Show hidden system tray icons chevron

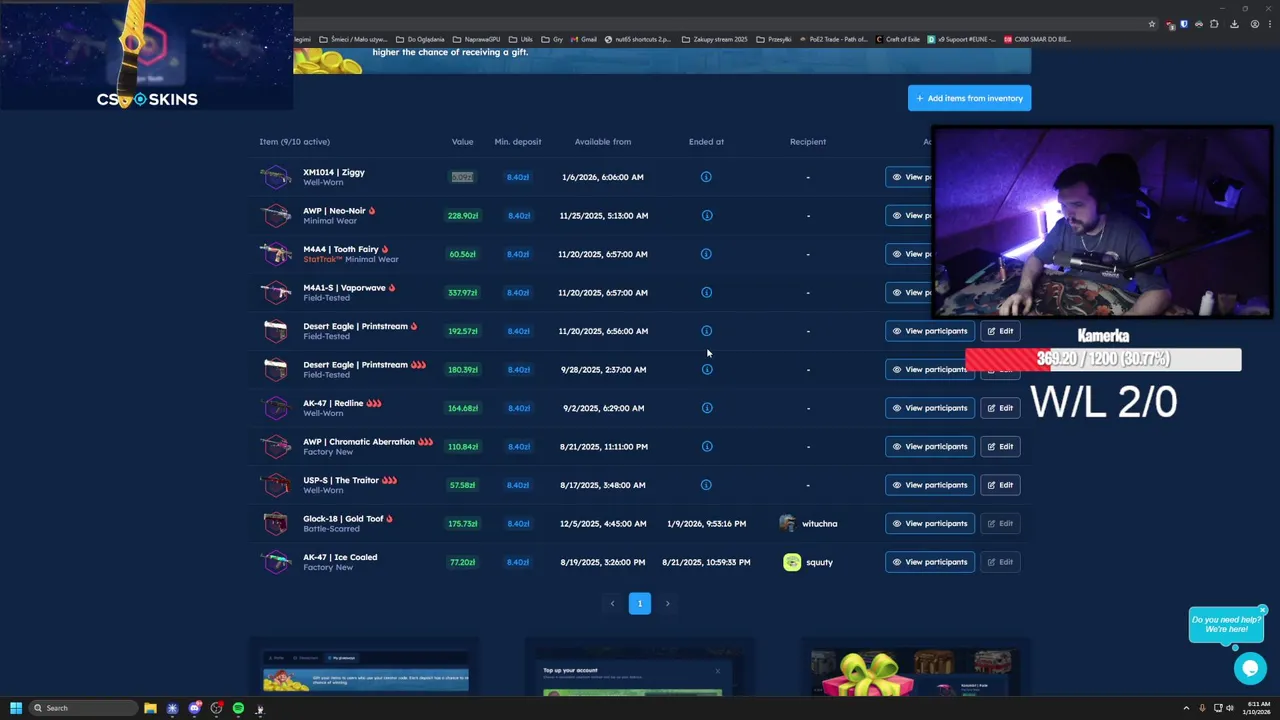[x=1186, y=708]
